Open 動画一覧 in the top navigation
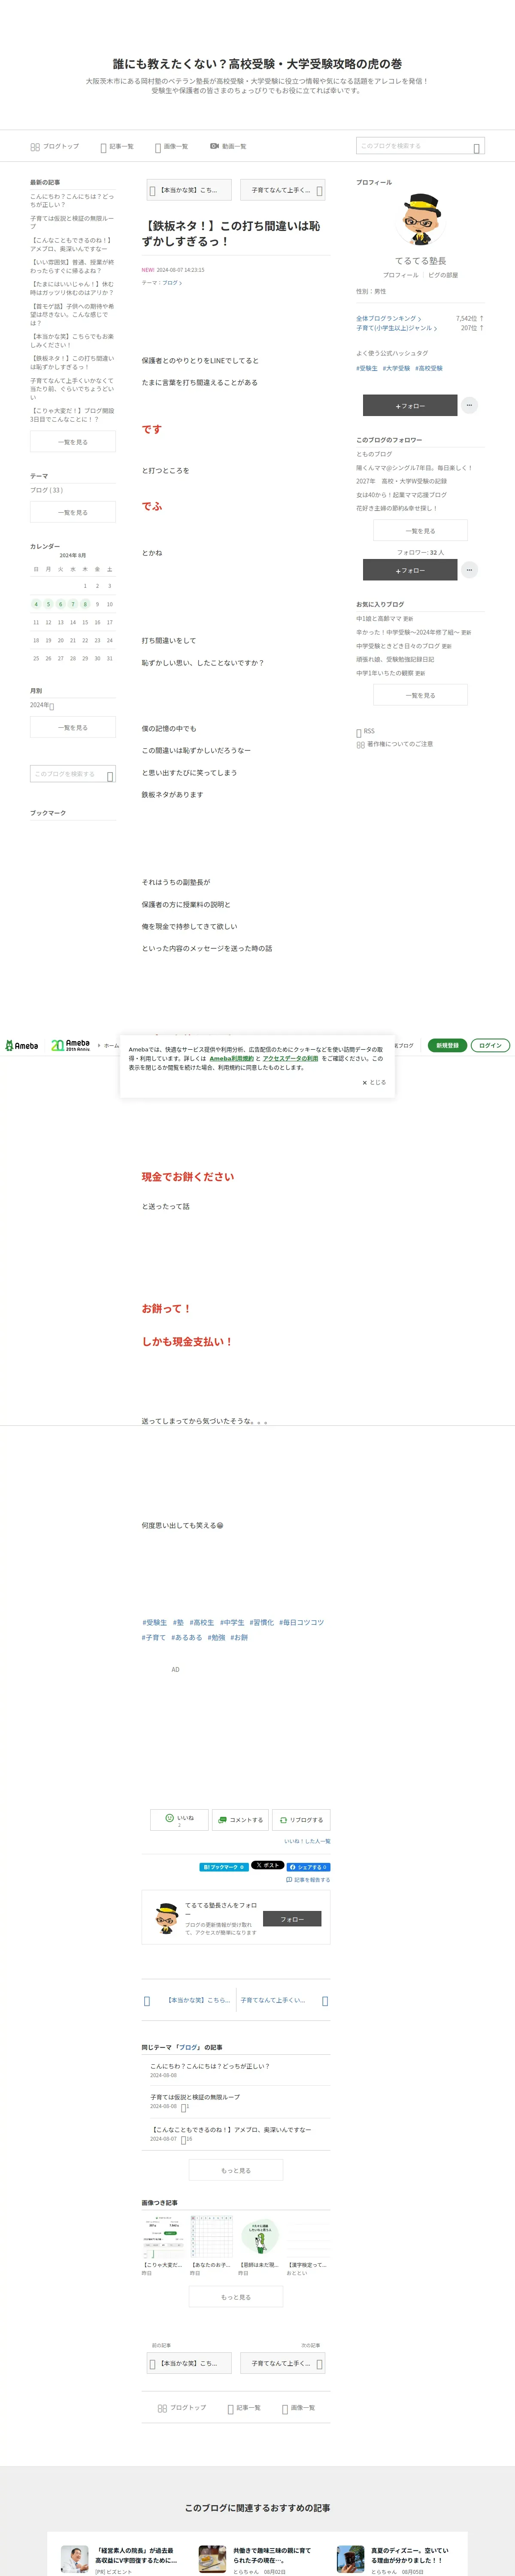 228,146
